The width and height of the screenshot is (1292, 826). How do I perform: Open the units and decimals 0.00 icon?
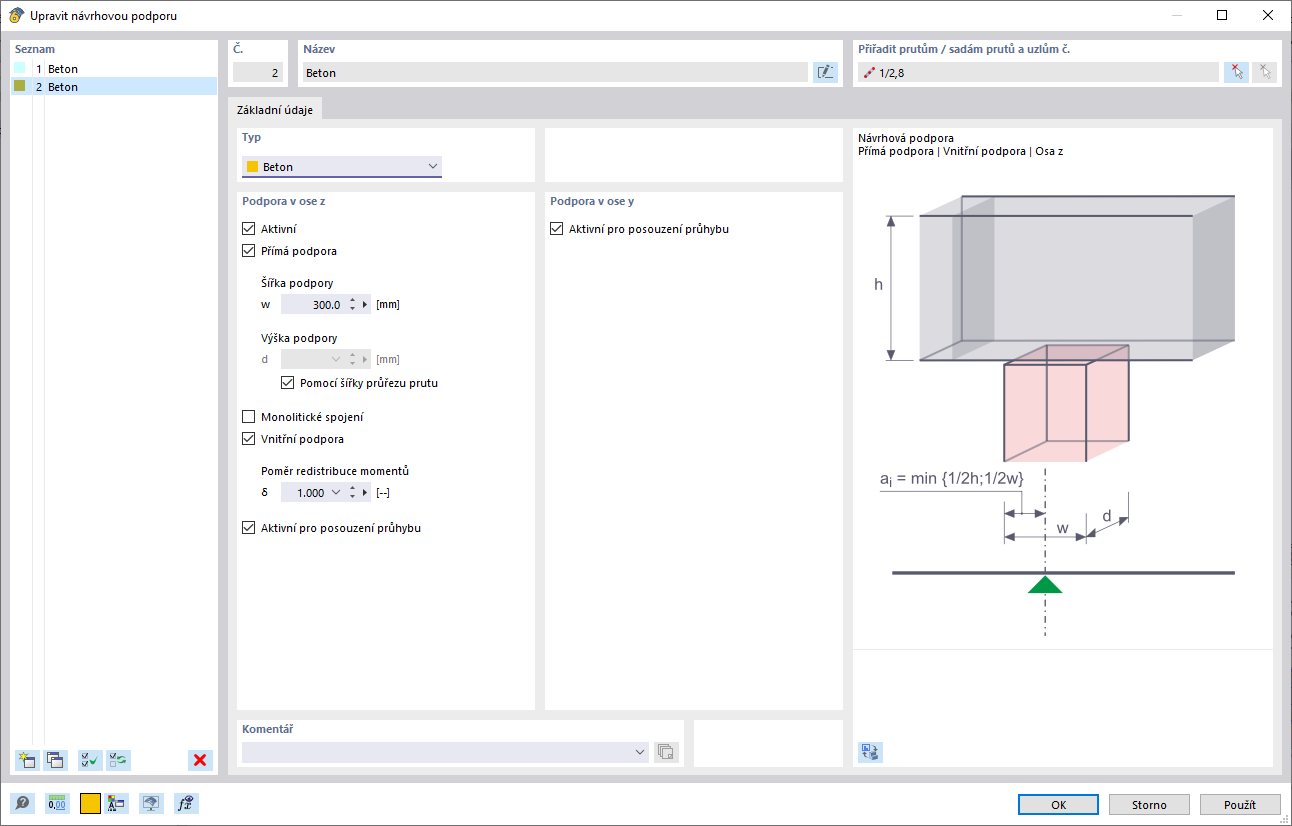click(57, 803)
